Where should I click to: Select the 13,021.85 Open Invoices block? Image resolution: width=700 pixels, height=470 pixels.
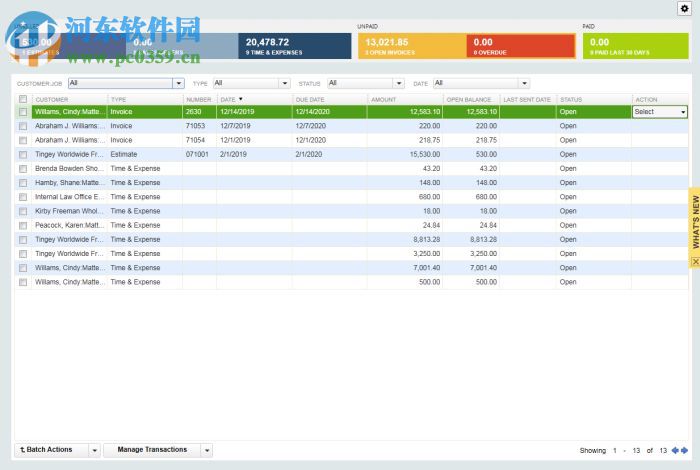click(x=412, y=46)
